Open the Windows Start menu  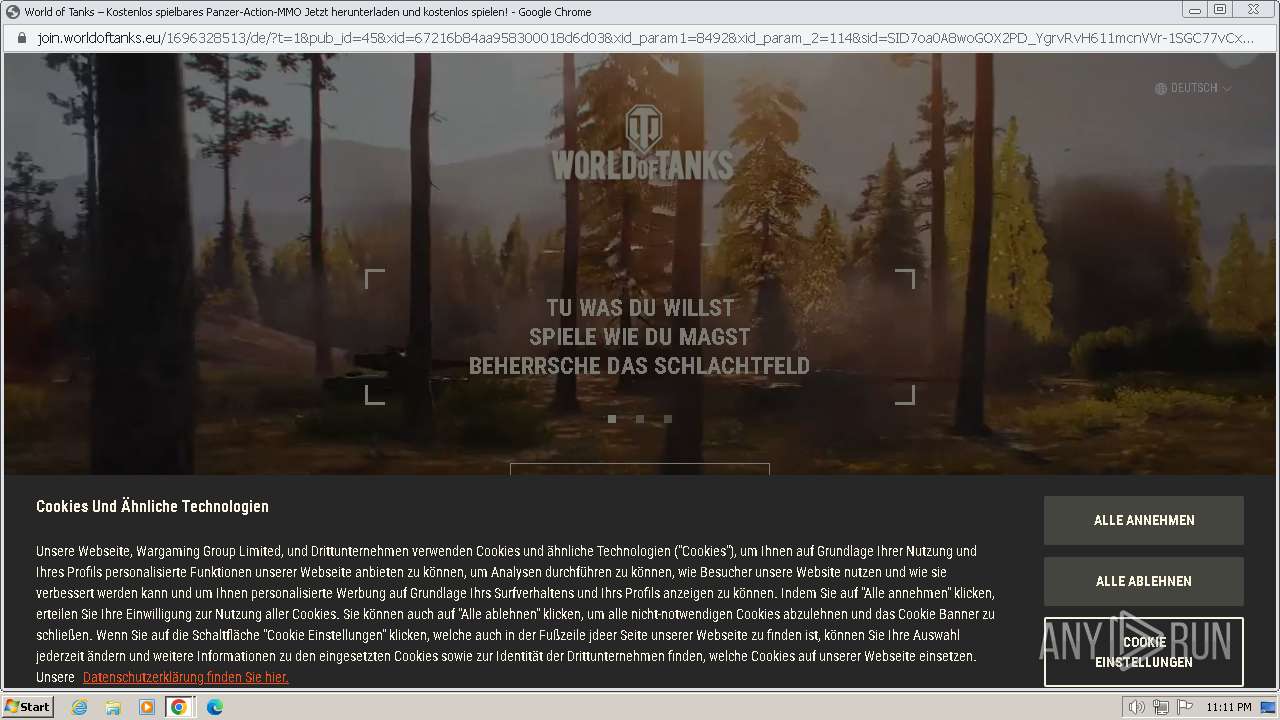pos(27,707)
